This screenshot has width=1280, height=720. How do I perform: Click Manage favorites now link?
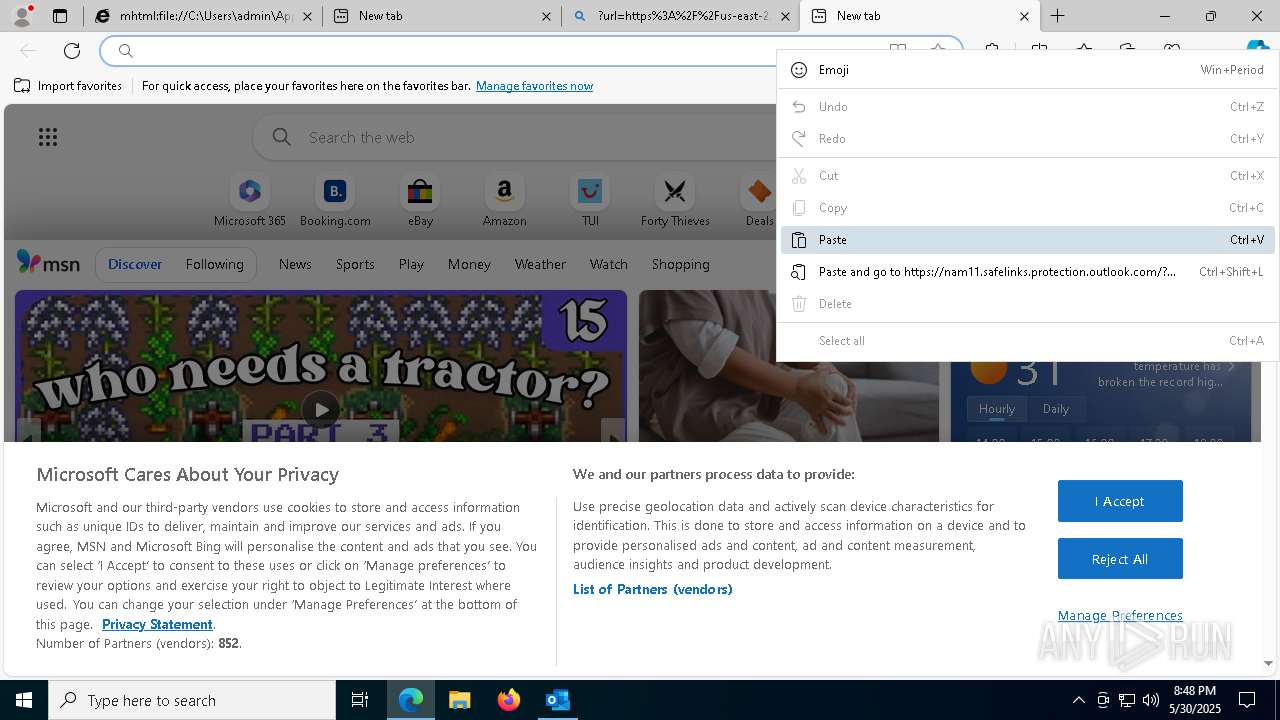pyautogui.click(x=534, y=86)
